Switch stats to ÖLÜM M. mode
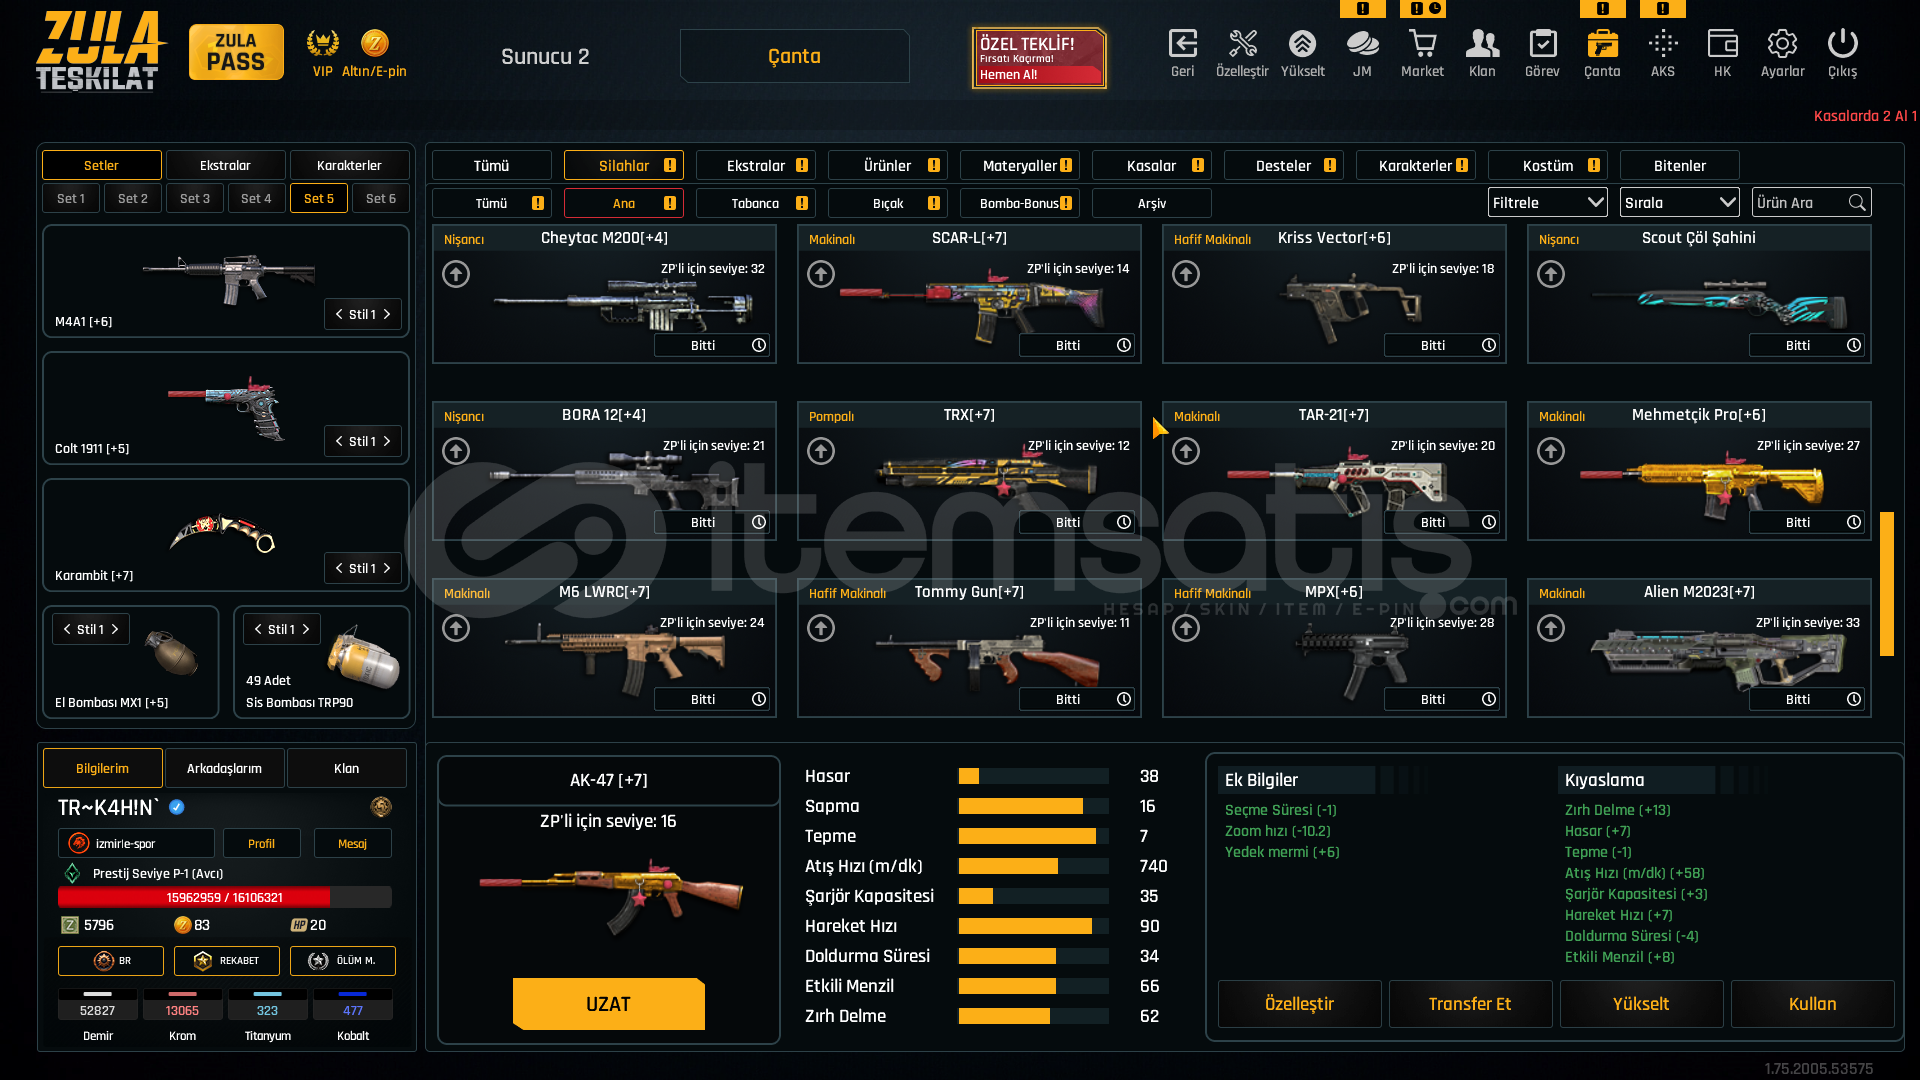 [x=343, y=961]
